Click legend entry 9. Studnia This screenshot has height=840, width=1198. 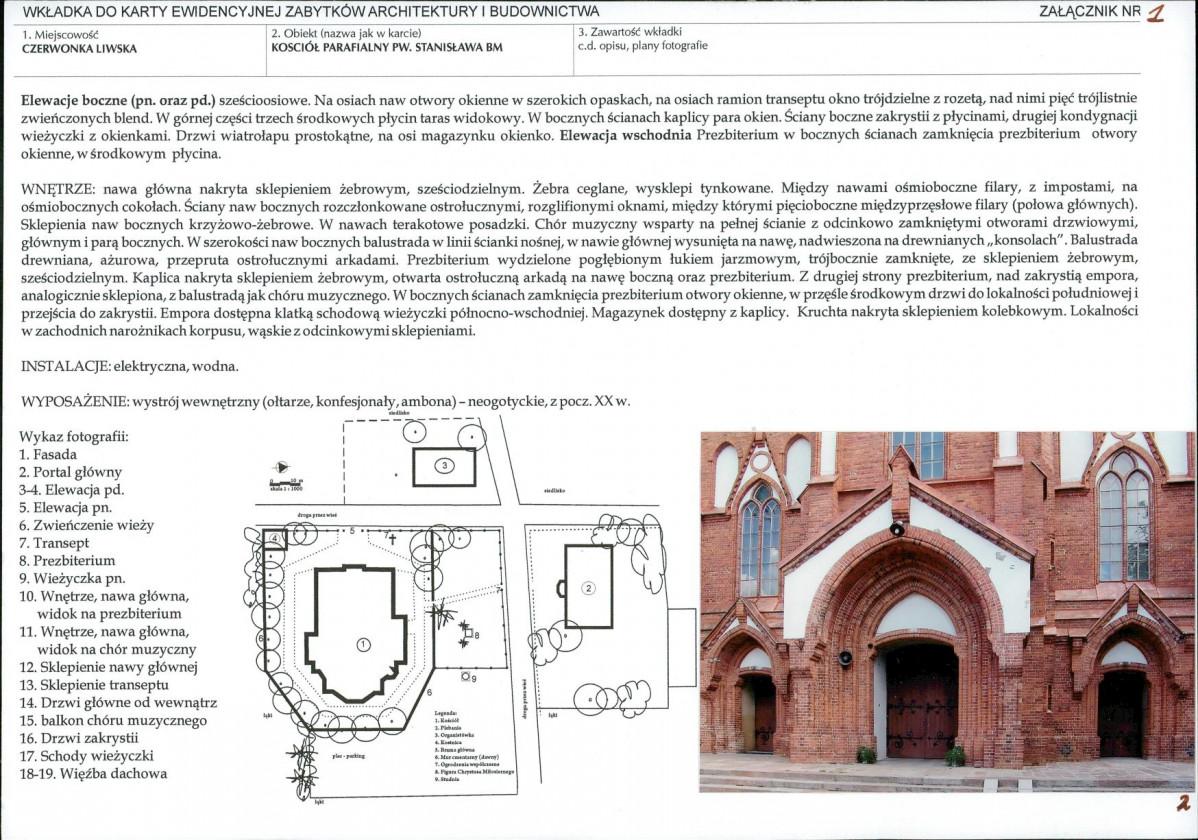click(x=448, y=779)
